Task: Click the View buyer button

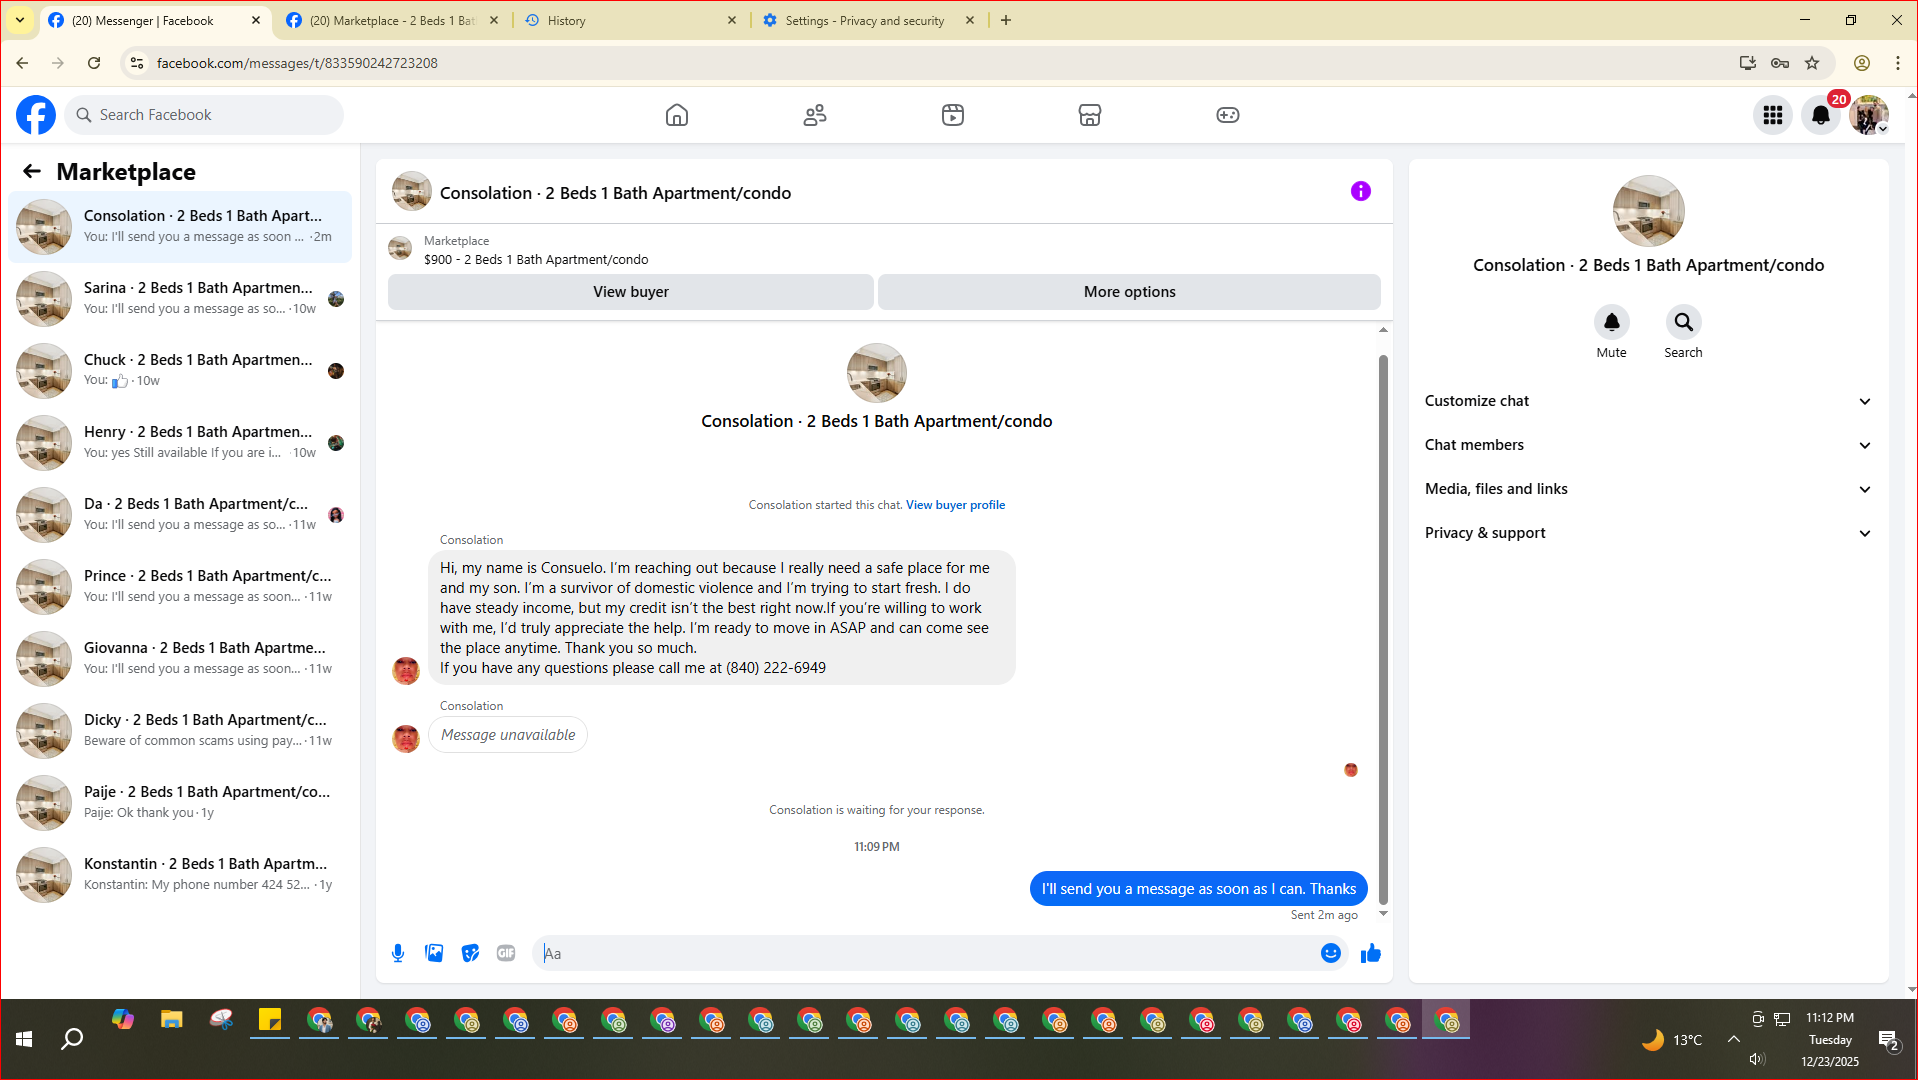Action: click(x=631, y=292)
